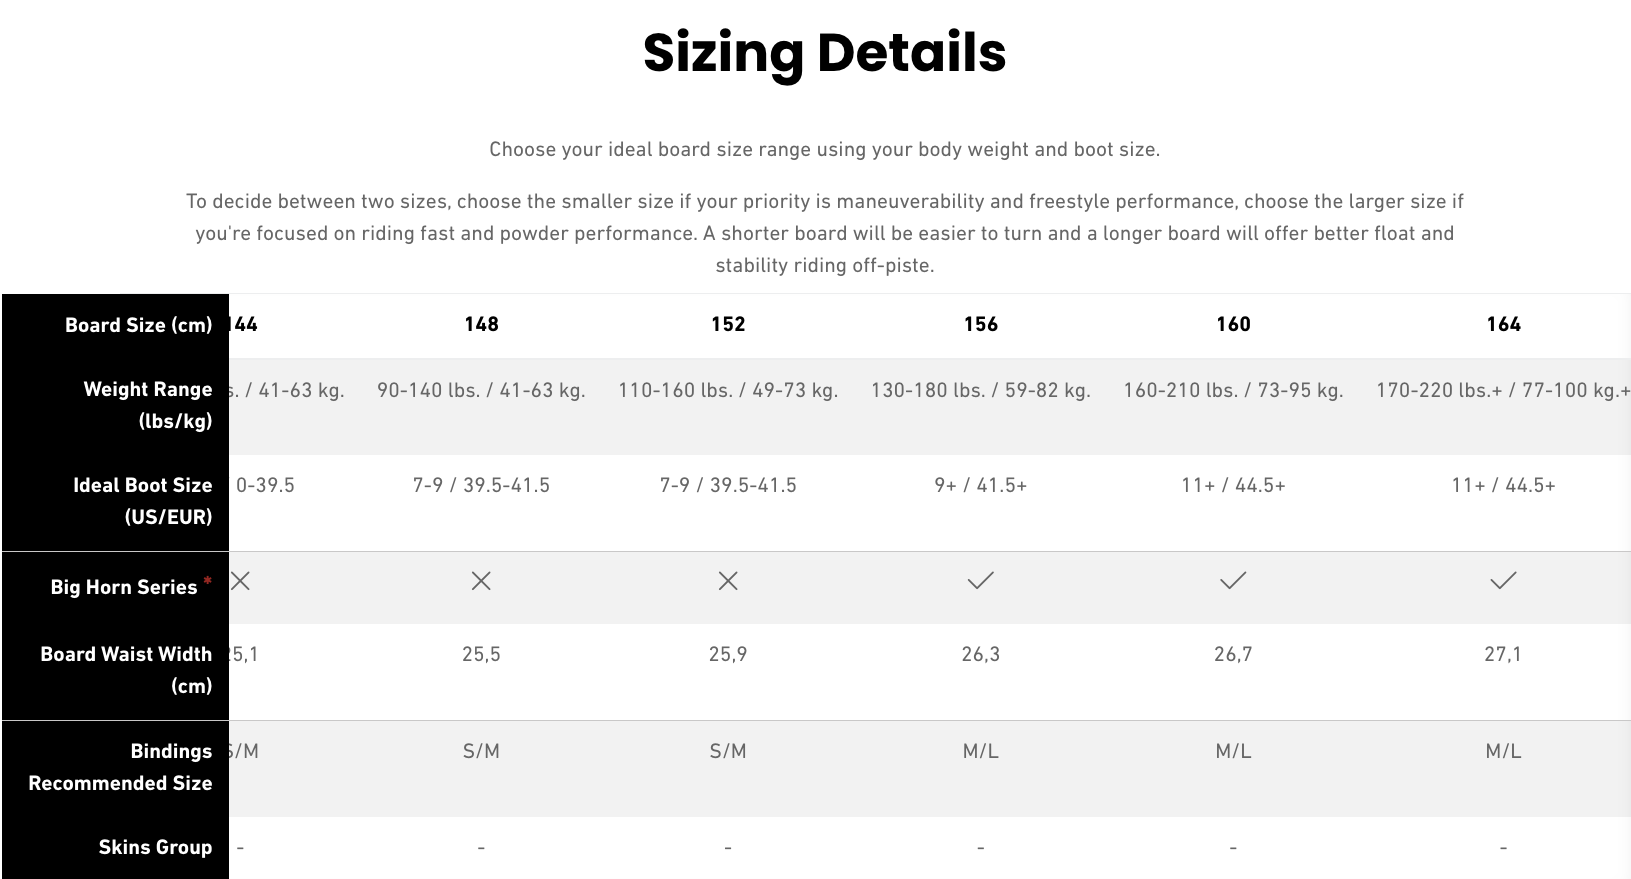
Task: Click the checkmark under the 160 column
Action: (1233, 581)
